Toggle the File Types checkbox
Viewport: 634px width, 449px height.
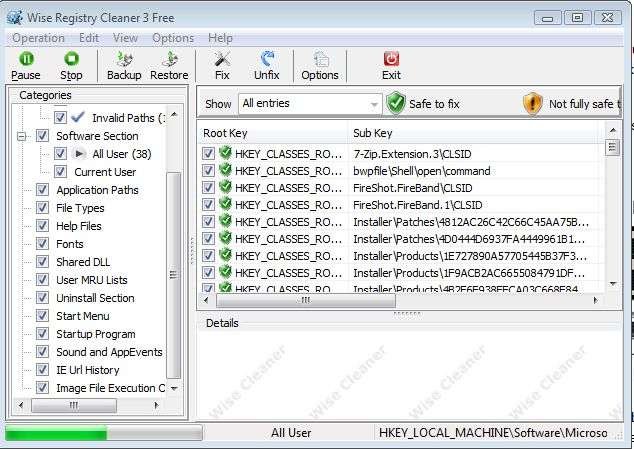pyautogui.click(x=42, y=208)
